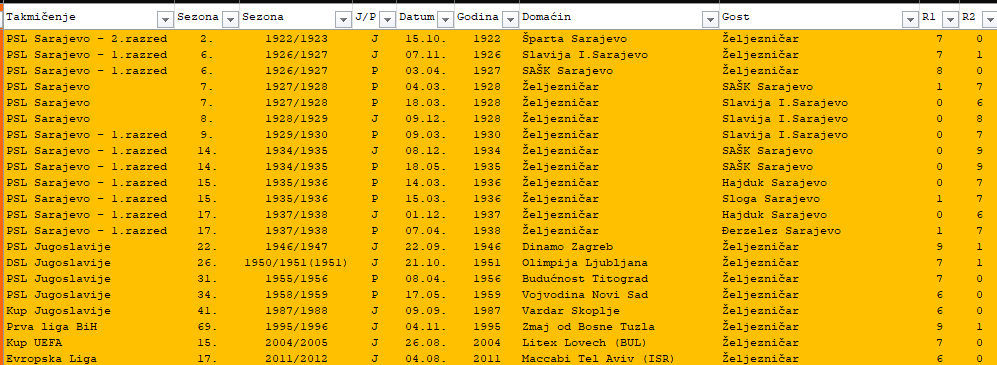The image size is (997, 365).
Task: Click the 'Budućnost Titograd' cell
Action: (x=619, y=279)
